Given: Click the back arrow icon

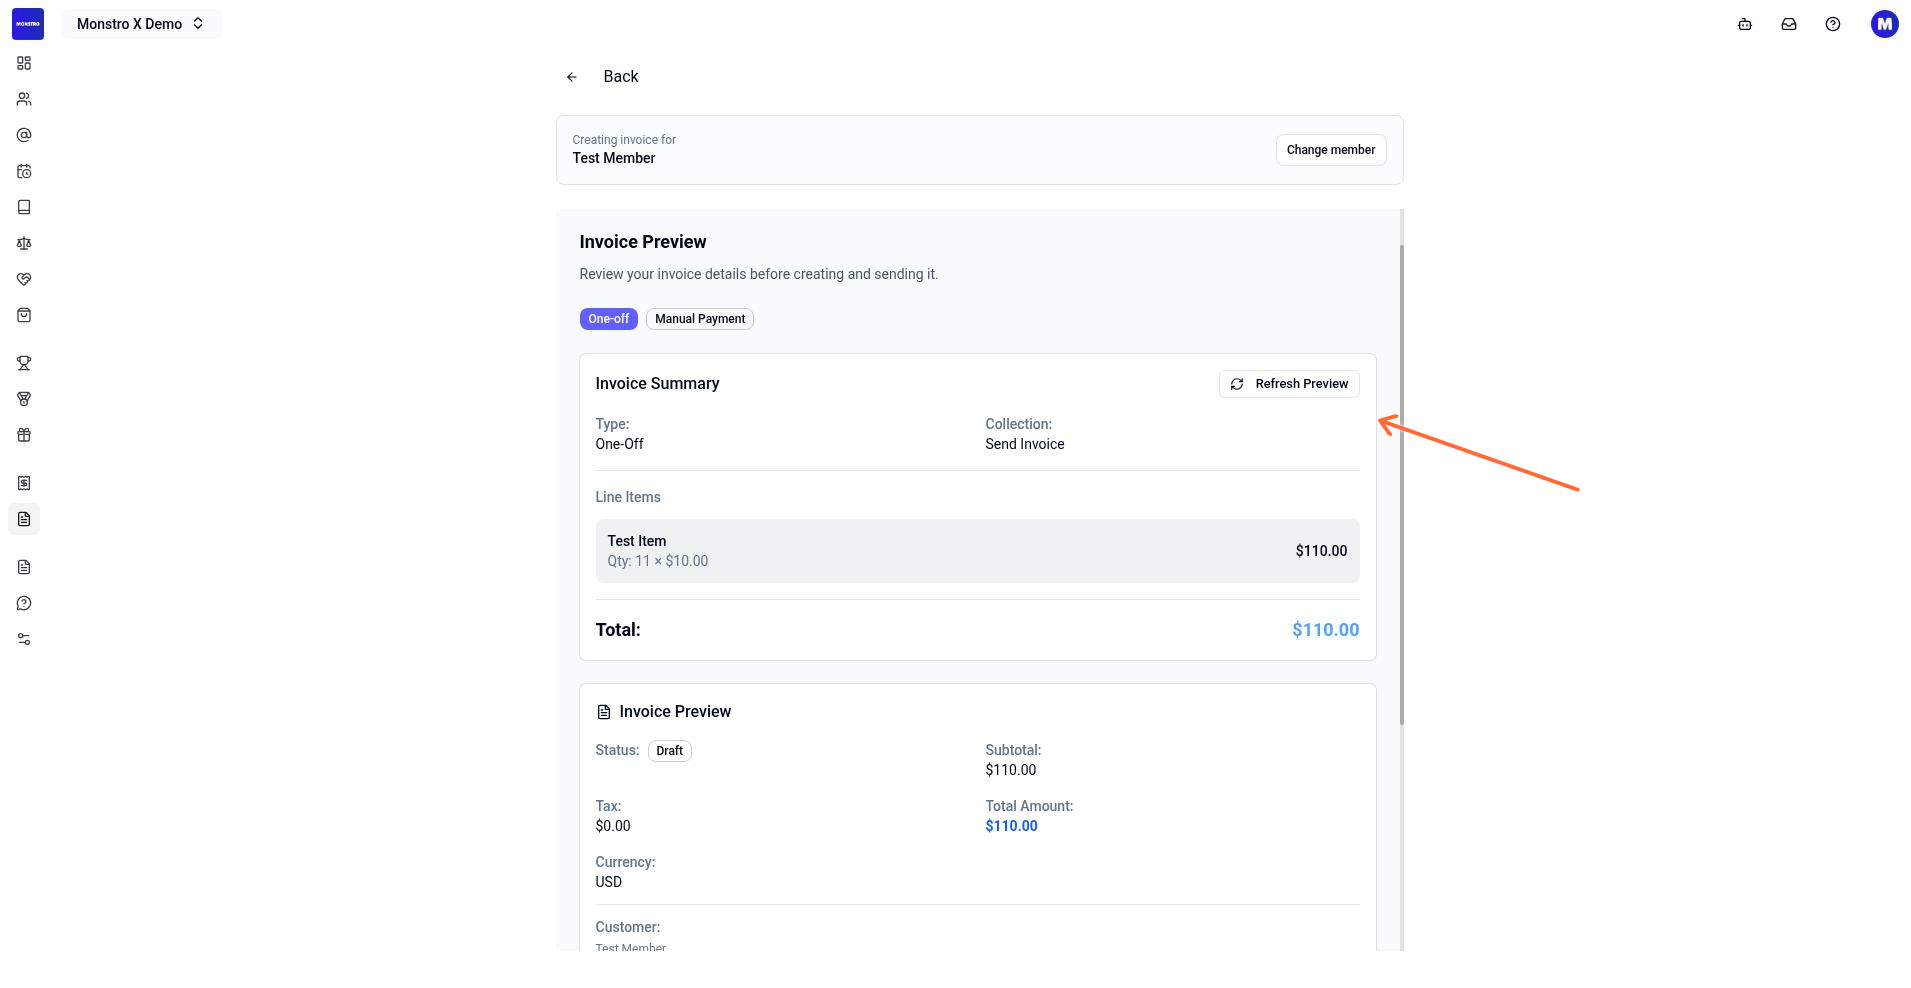Looking at the screenshot, I should pyautogui.click(x=572, y=77).
